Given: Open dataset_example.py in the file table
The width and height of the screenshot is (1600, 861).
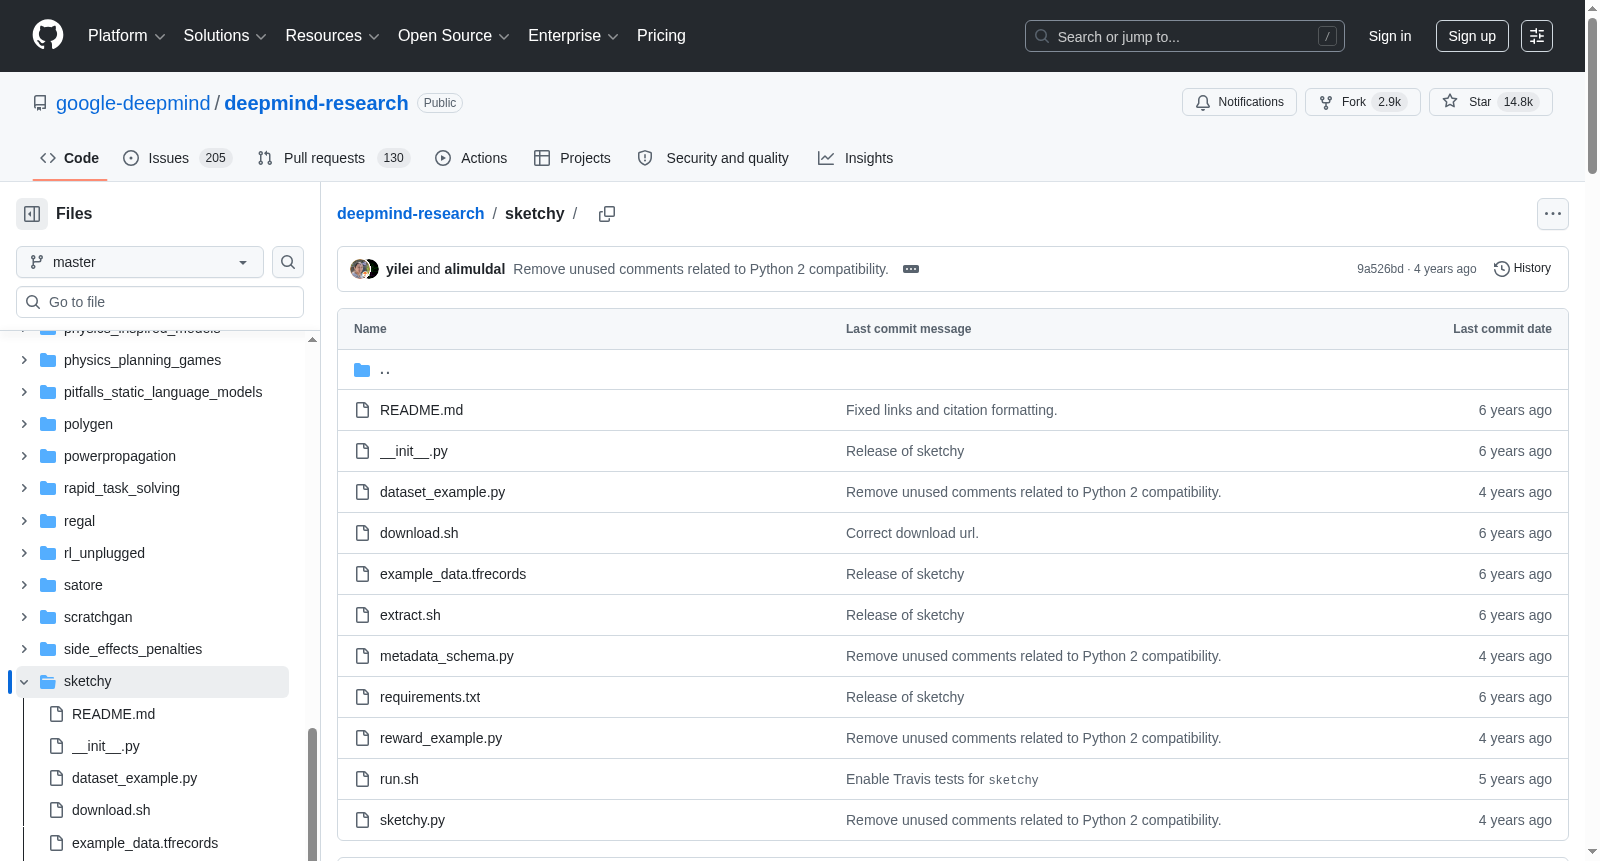Looking at the screenshot, I should 442,492.
